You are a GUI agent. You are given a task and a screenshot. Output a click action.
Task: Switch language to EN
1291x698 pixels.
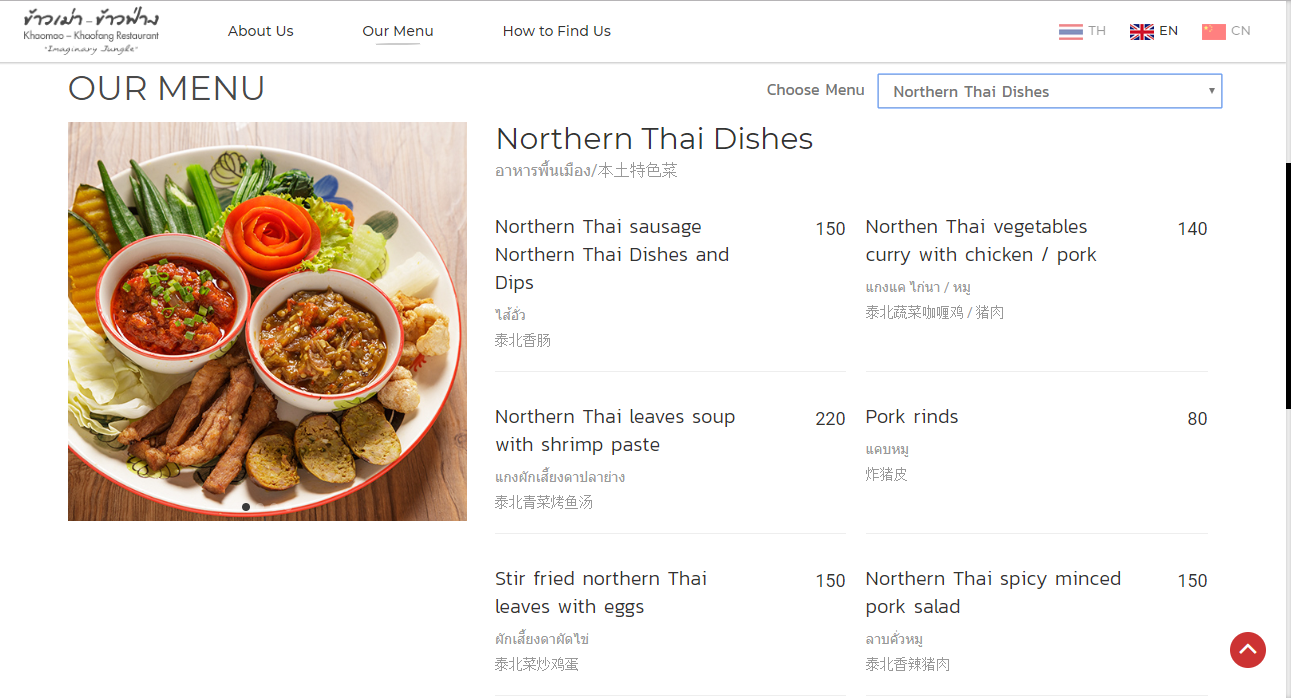click(x=1168, y=31)
